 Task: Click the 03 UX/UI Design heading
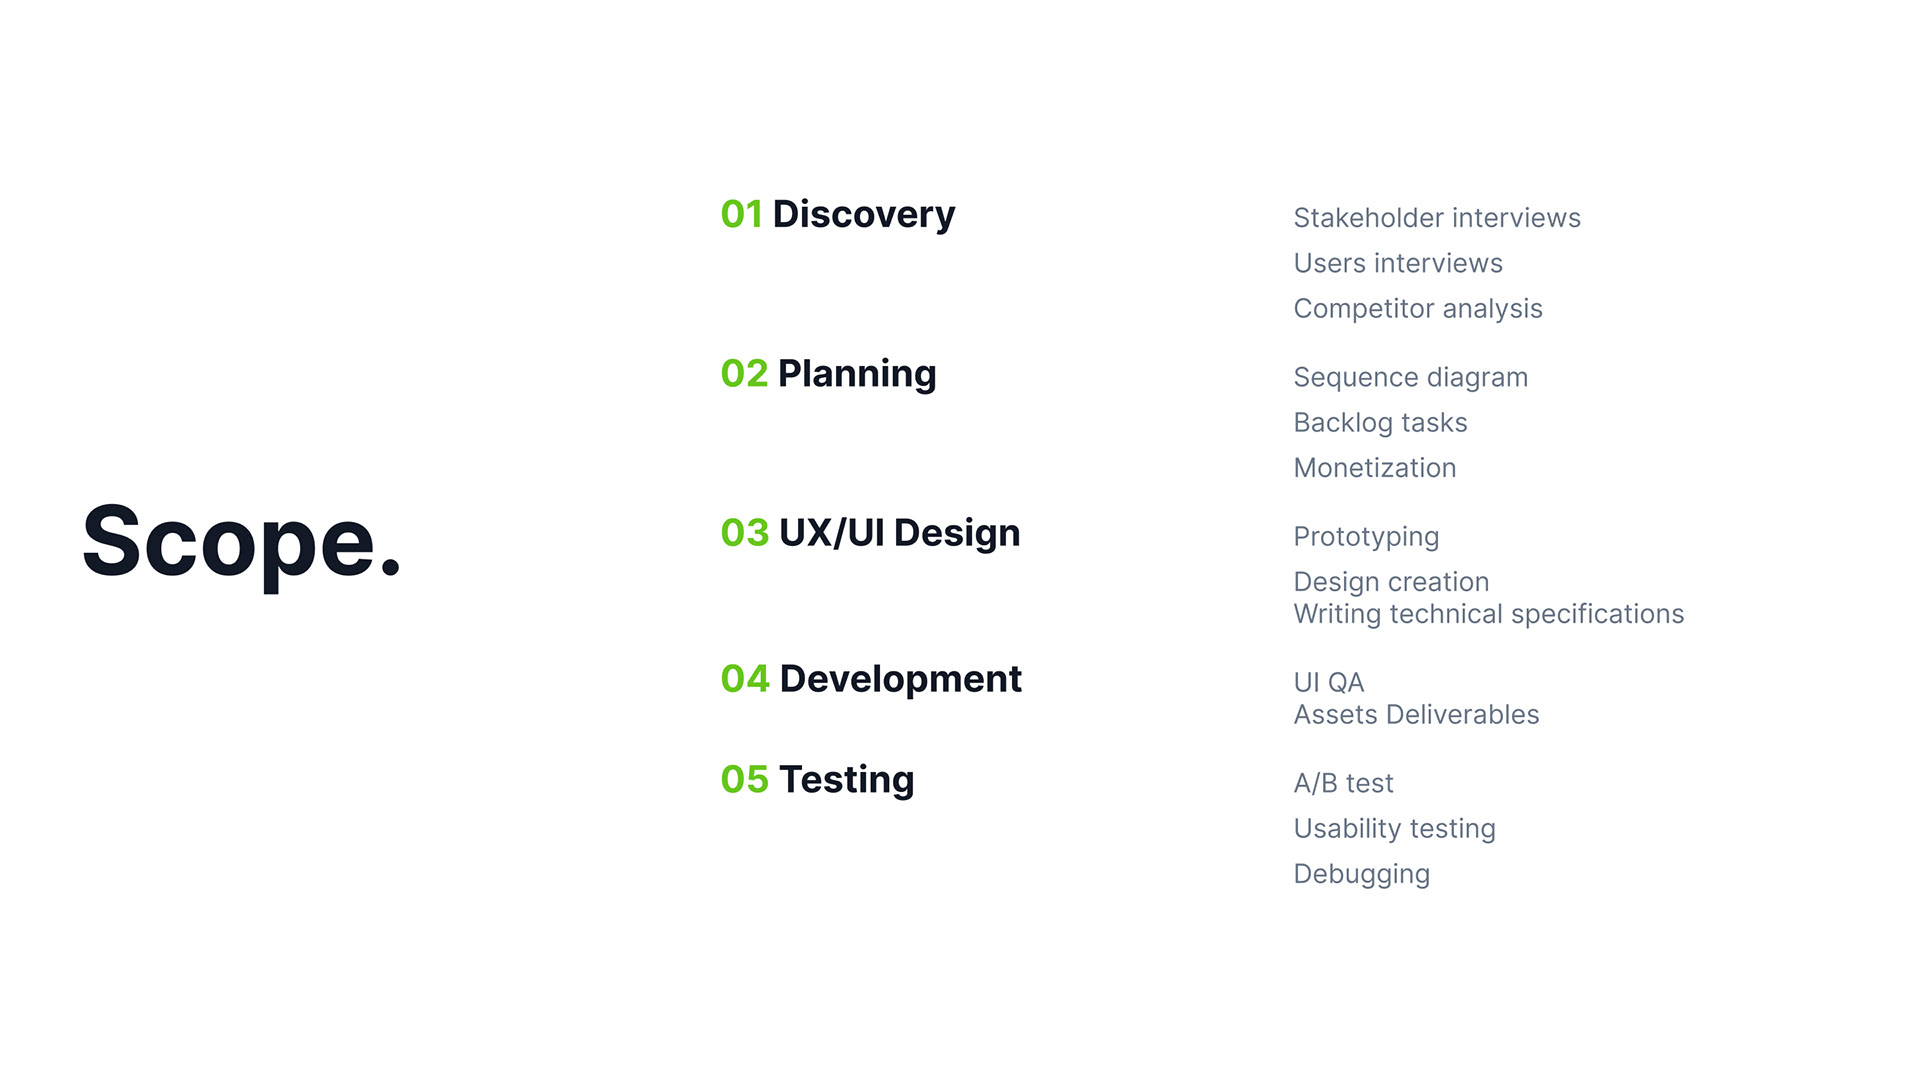tap(870, 532)
